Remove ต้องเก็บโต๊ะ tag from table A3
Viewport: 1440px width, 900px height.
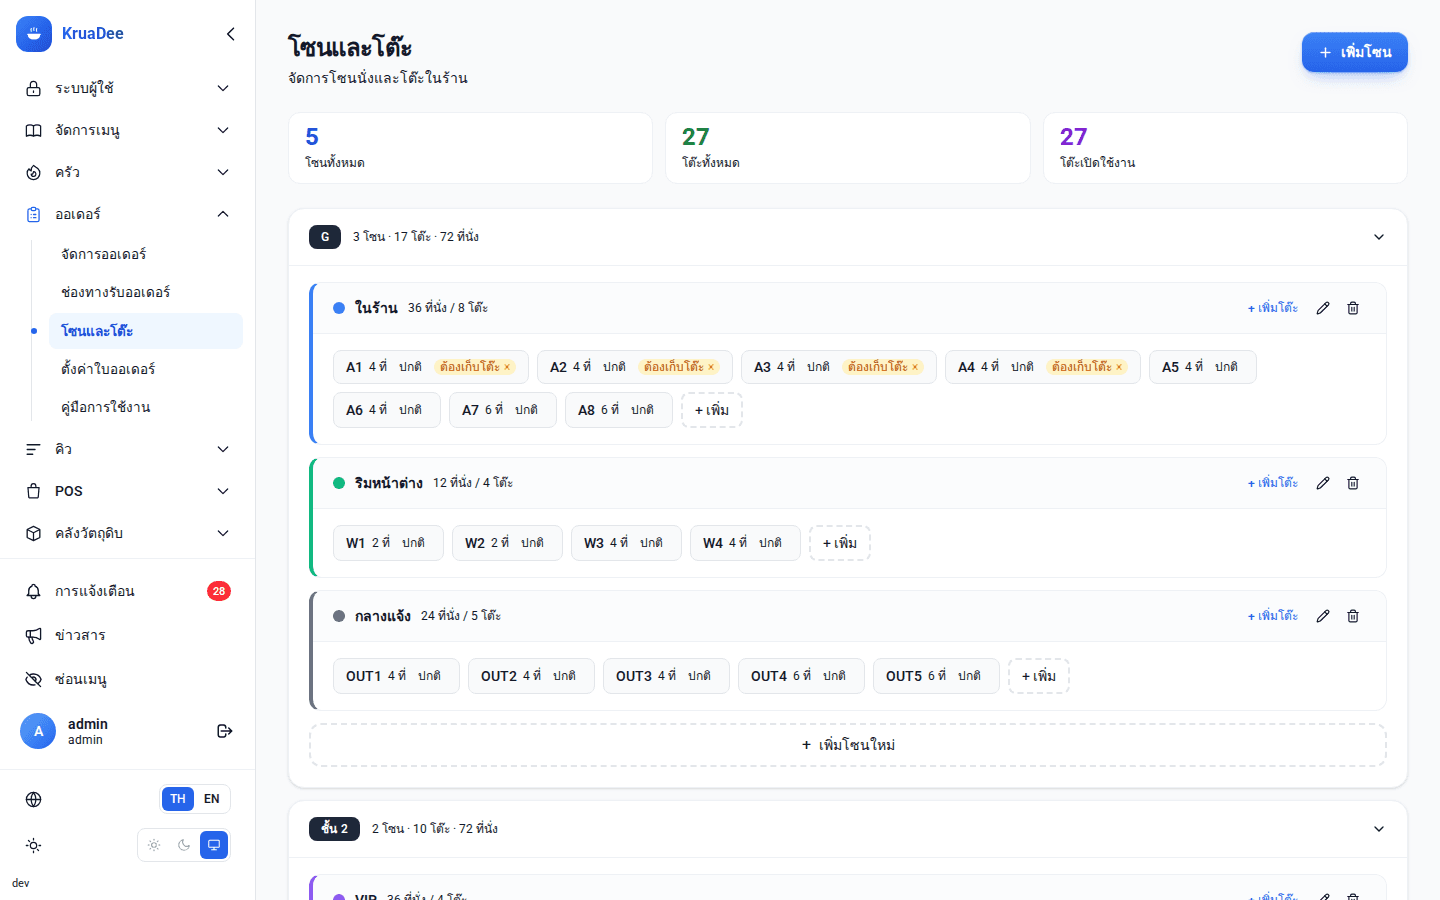coord(915,367)
